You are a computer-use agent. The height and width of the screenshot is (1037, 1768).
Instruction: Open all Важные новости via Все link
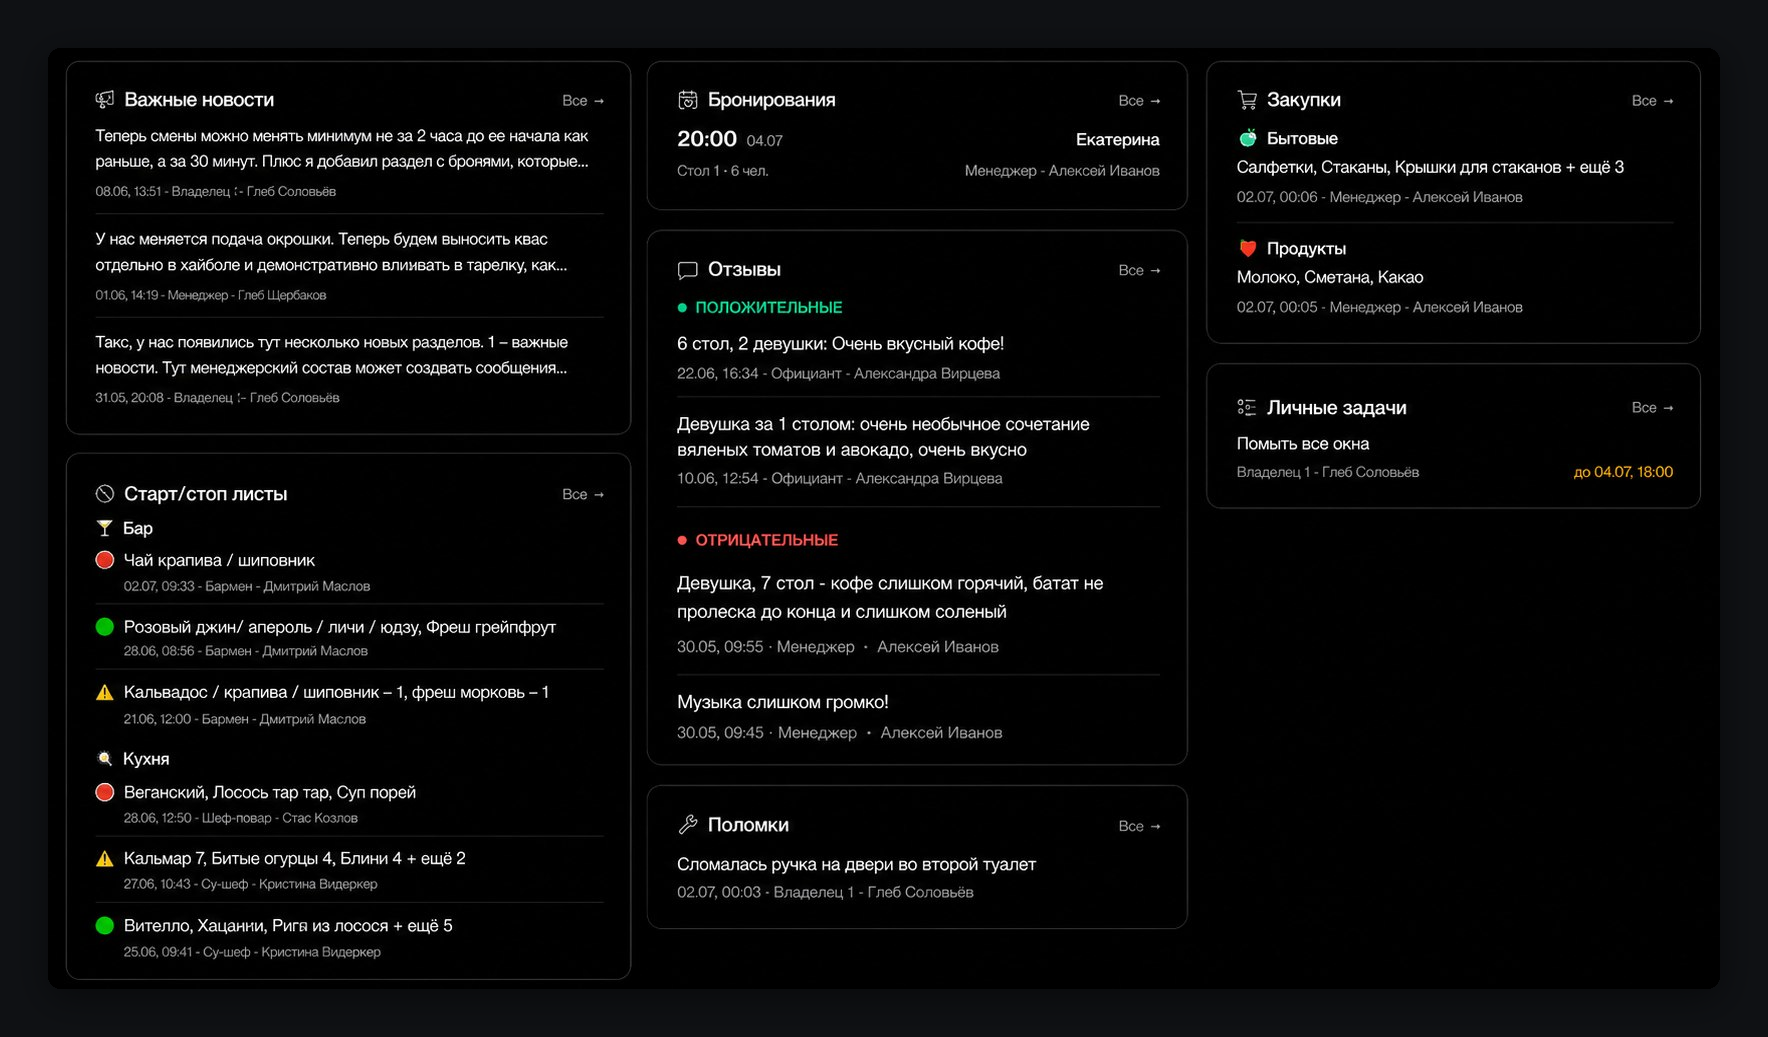point(583,101)
